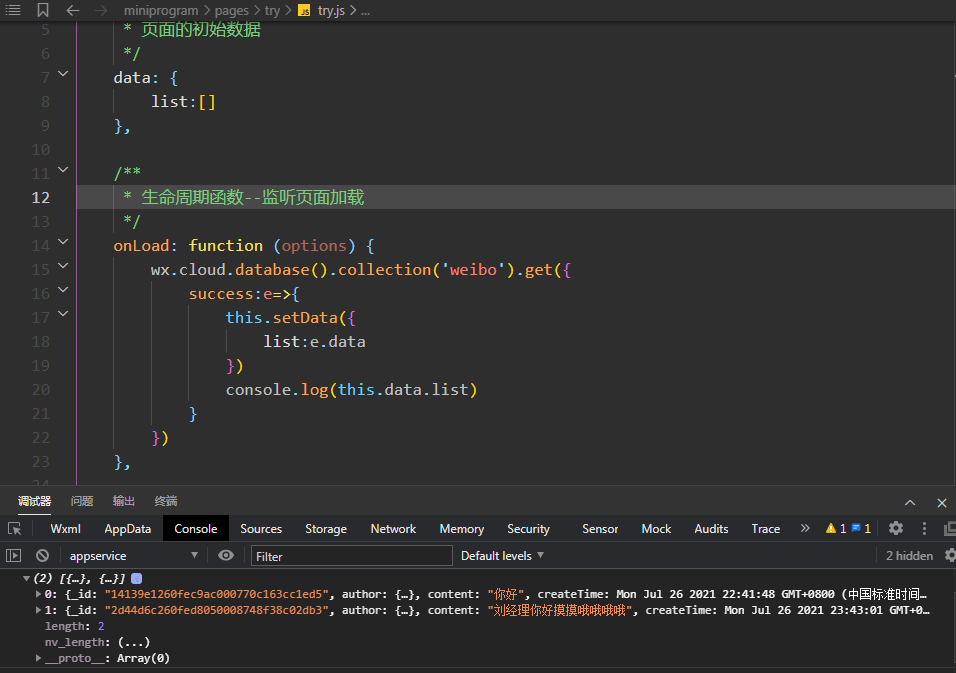Fold the setData call at line 17

[63, 314]
